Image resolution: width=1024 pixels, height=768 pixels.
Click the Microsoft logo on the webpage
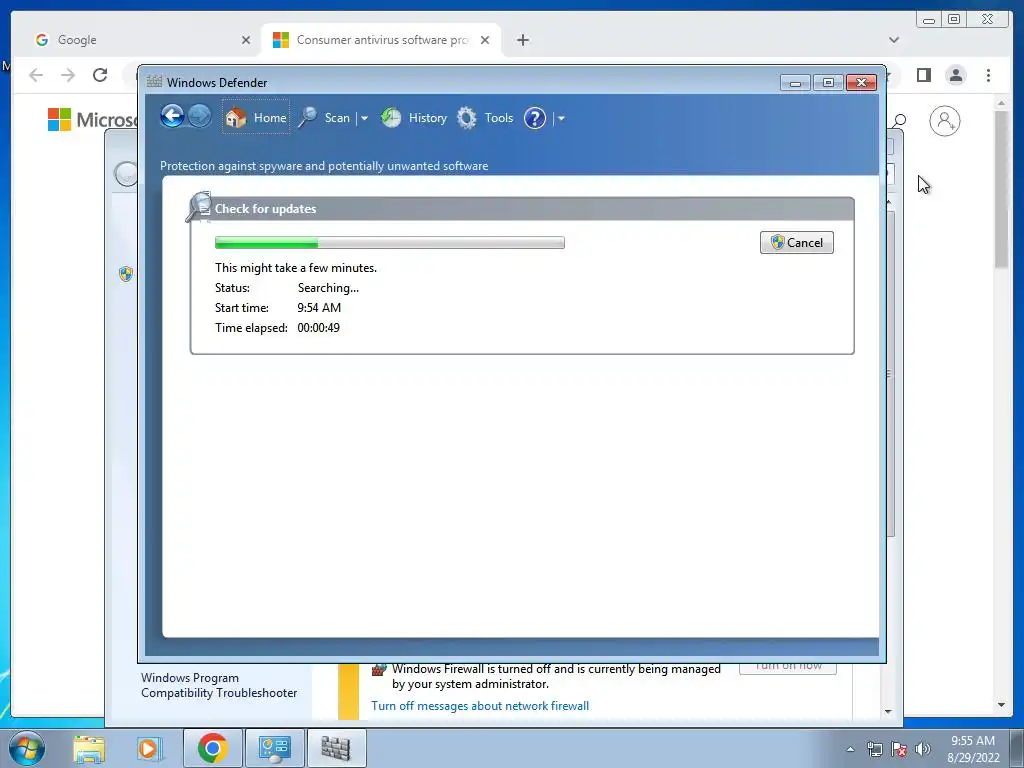tap(93, 120)
